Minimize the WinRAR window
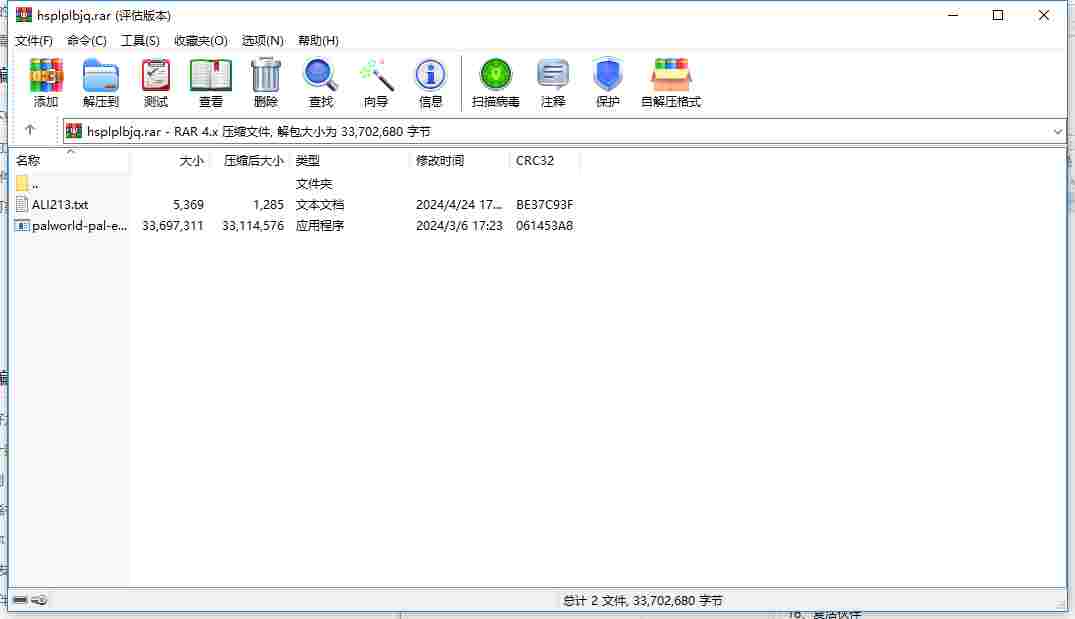Viewport: 1075px width, 619px height. tap(952, 15)
